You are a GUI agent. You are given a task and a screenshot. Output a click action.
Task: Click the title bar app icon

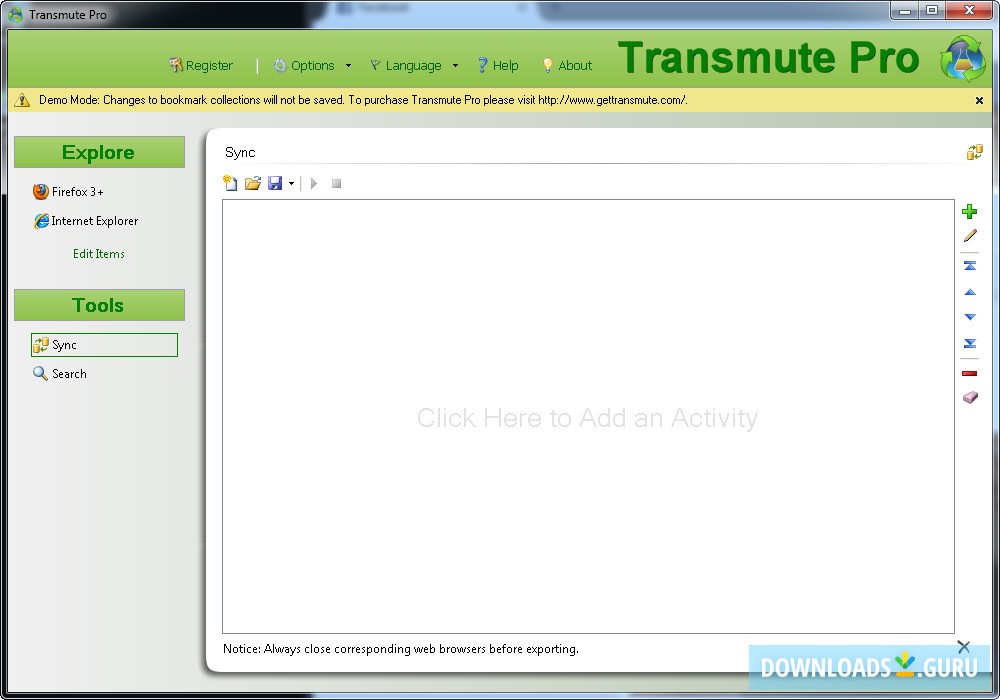tap(15, 14)
